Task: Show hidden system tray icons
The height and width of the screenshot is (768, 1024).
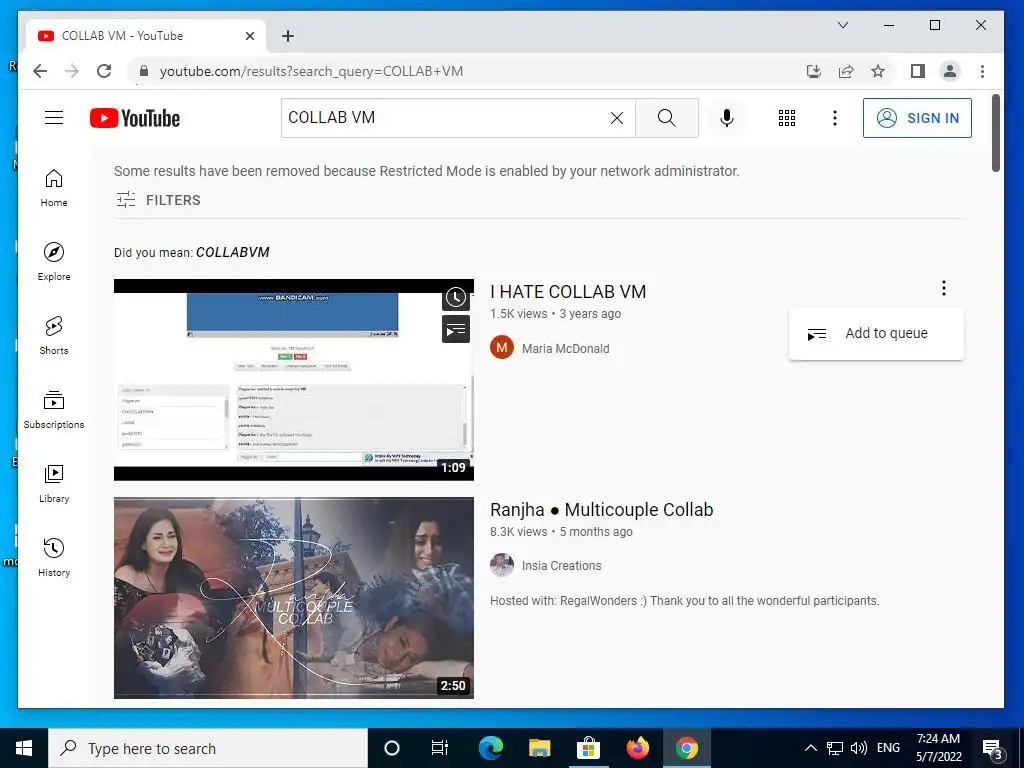Action: (810, 748)
